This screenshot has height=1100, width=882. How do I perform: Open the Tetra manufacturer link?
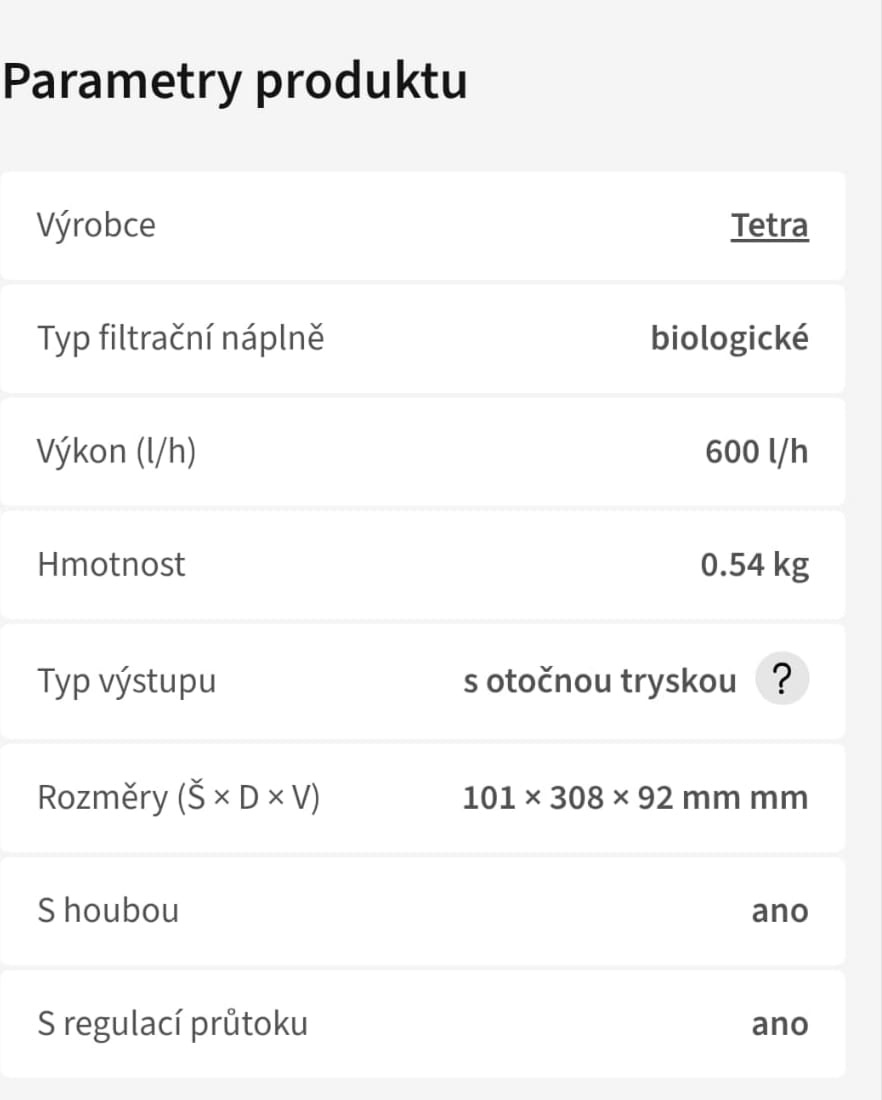point(769,226)
